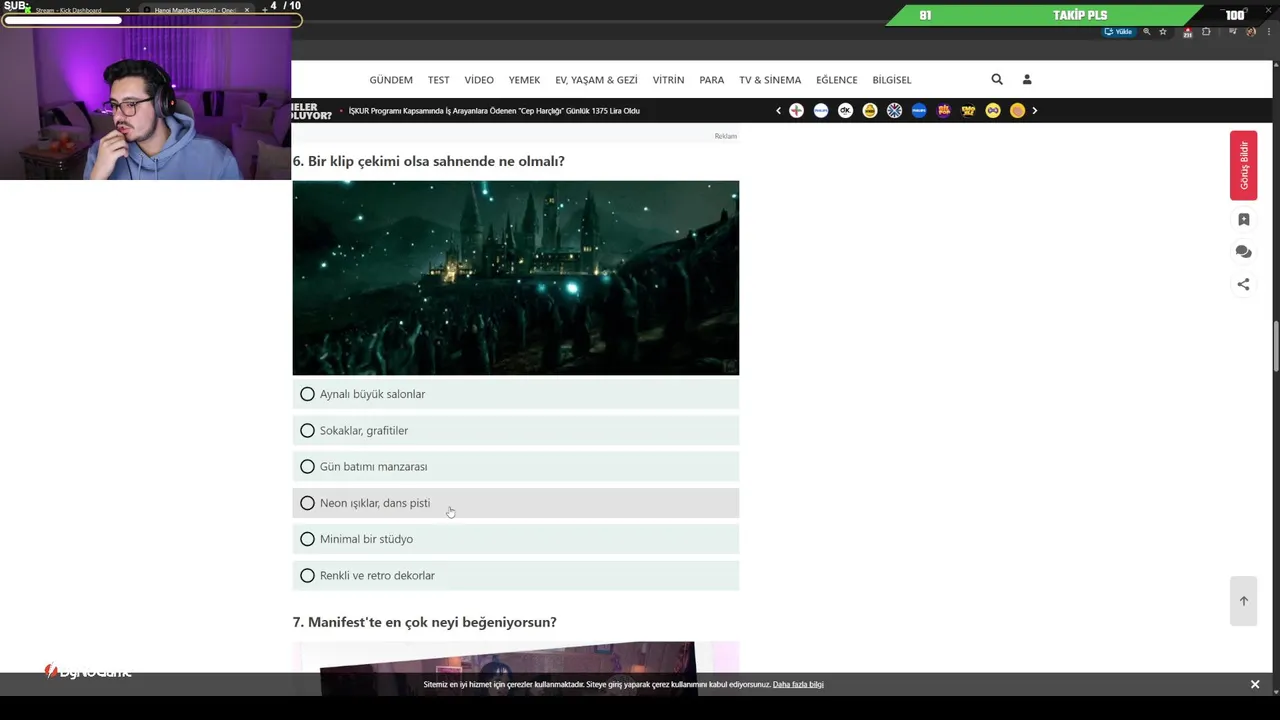Click the black-and-yellow logo brand circle icon

pyautogui.click(x=968, y=111)
